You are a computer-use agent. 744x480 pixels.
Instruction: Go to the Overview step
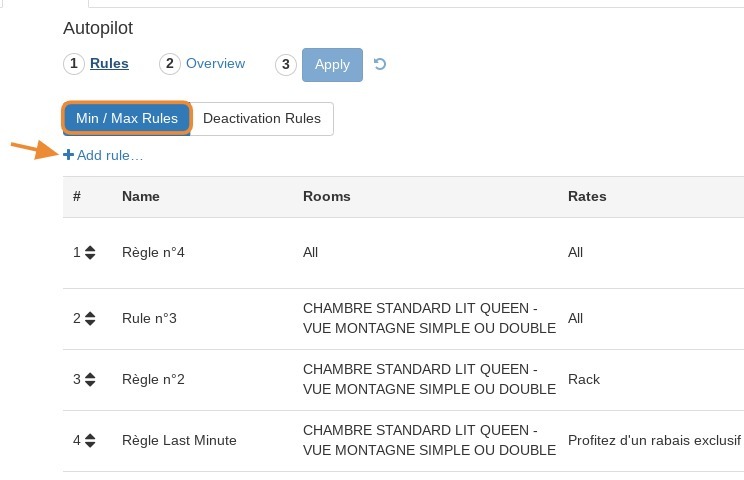coord(215,64)
